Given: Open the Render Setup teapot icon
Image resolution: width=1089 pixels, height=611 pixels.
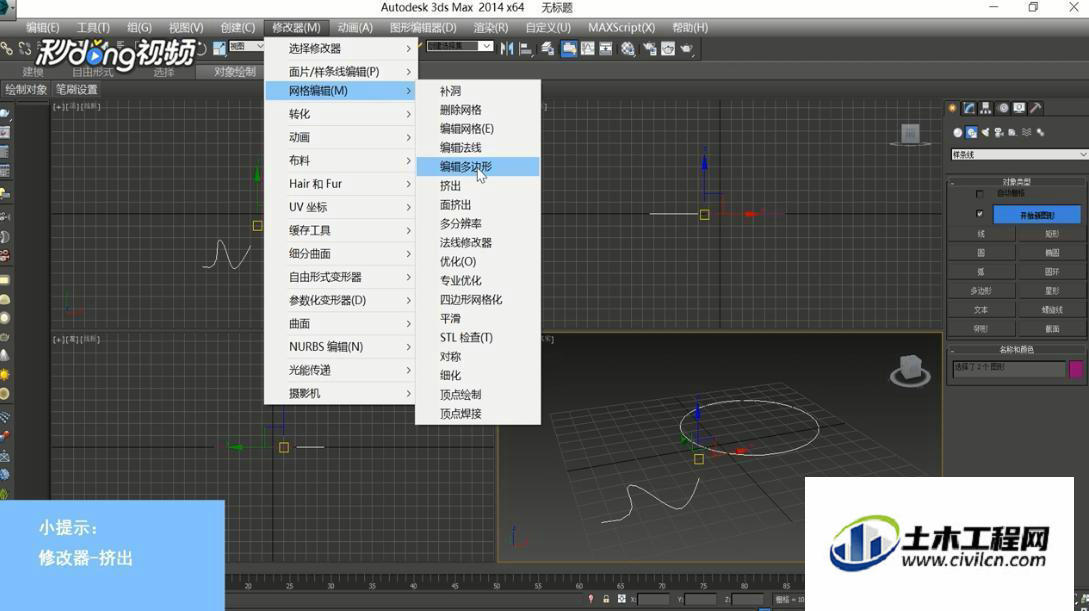Looking at the screenshot, I should click(650, 49).
